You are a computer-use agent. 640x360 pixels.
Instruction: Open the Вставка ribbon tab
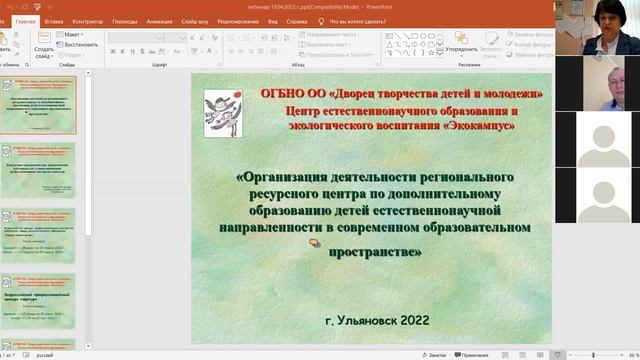(54, 22)
